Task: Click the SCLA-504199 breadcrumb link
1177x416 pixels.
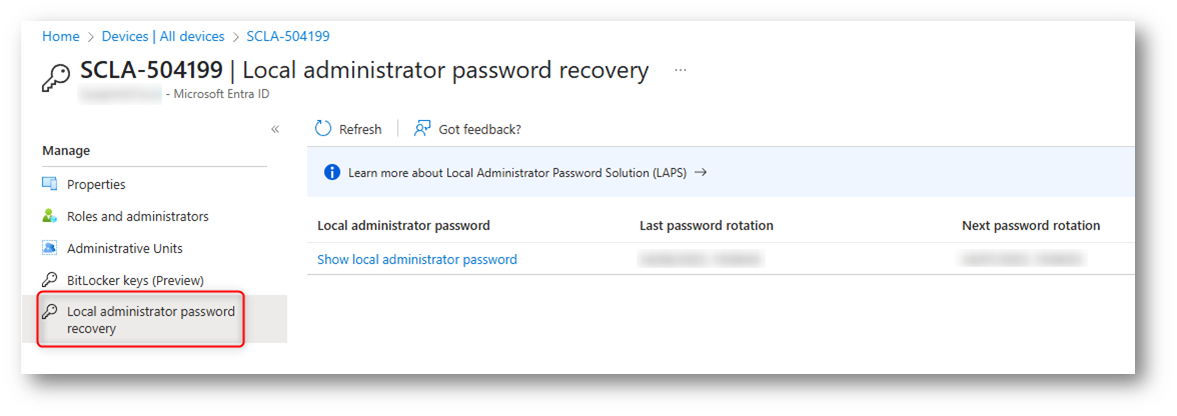Action: click(288, 36)
